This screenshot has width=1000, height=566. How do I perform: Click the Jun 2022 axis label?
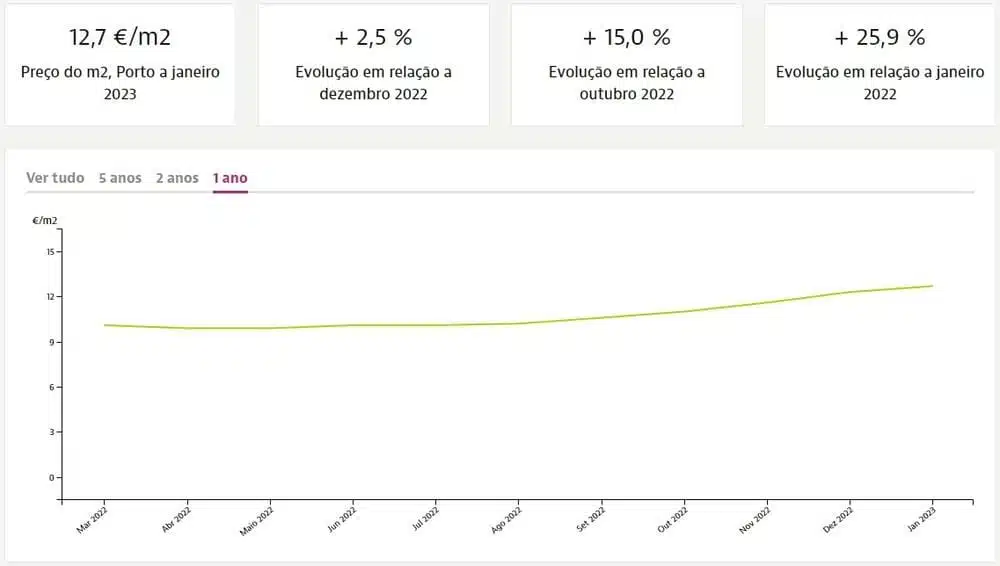342,522
